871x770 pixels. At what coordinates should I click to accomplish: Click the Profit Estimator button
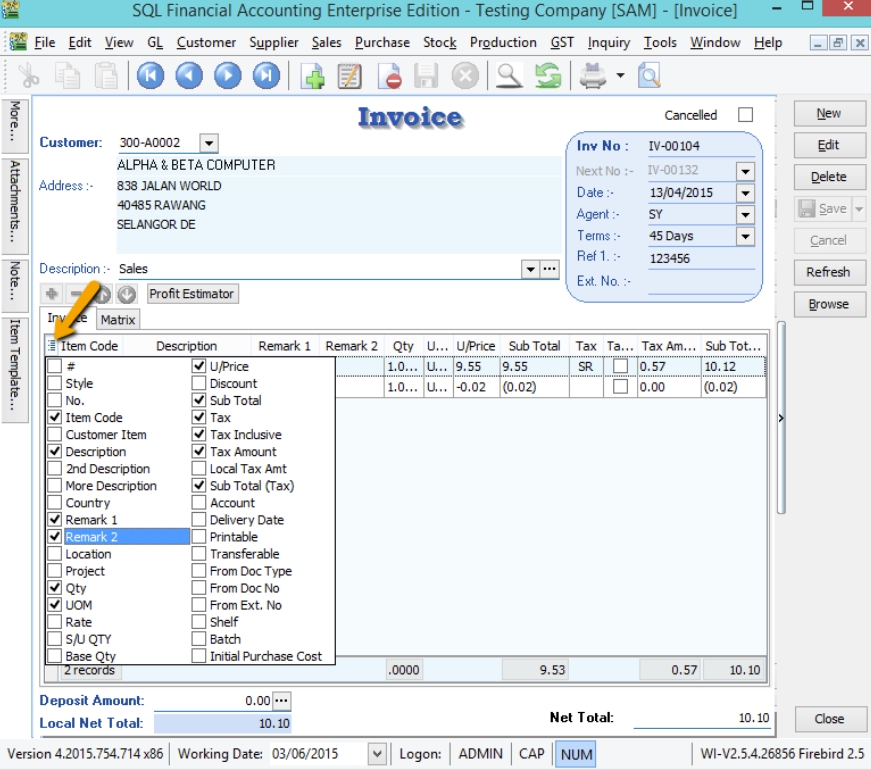[193, 294]
